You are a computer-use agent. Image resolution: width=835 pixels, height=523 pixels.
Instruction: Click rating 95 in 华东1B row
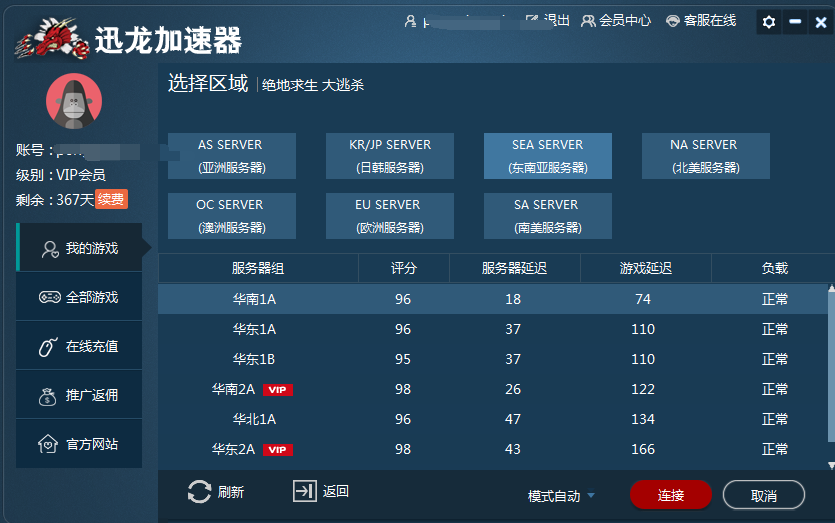[403, 359]
